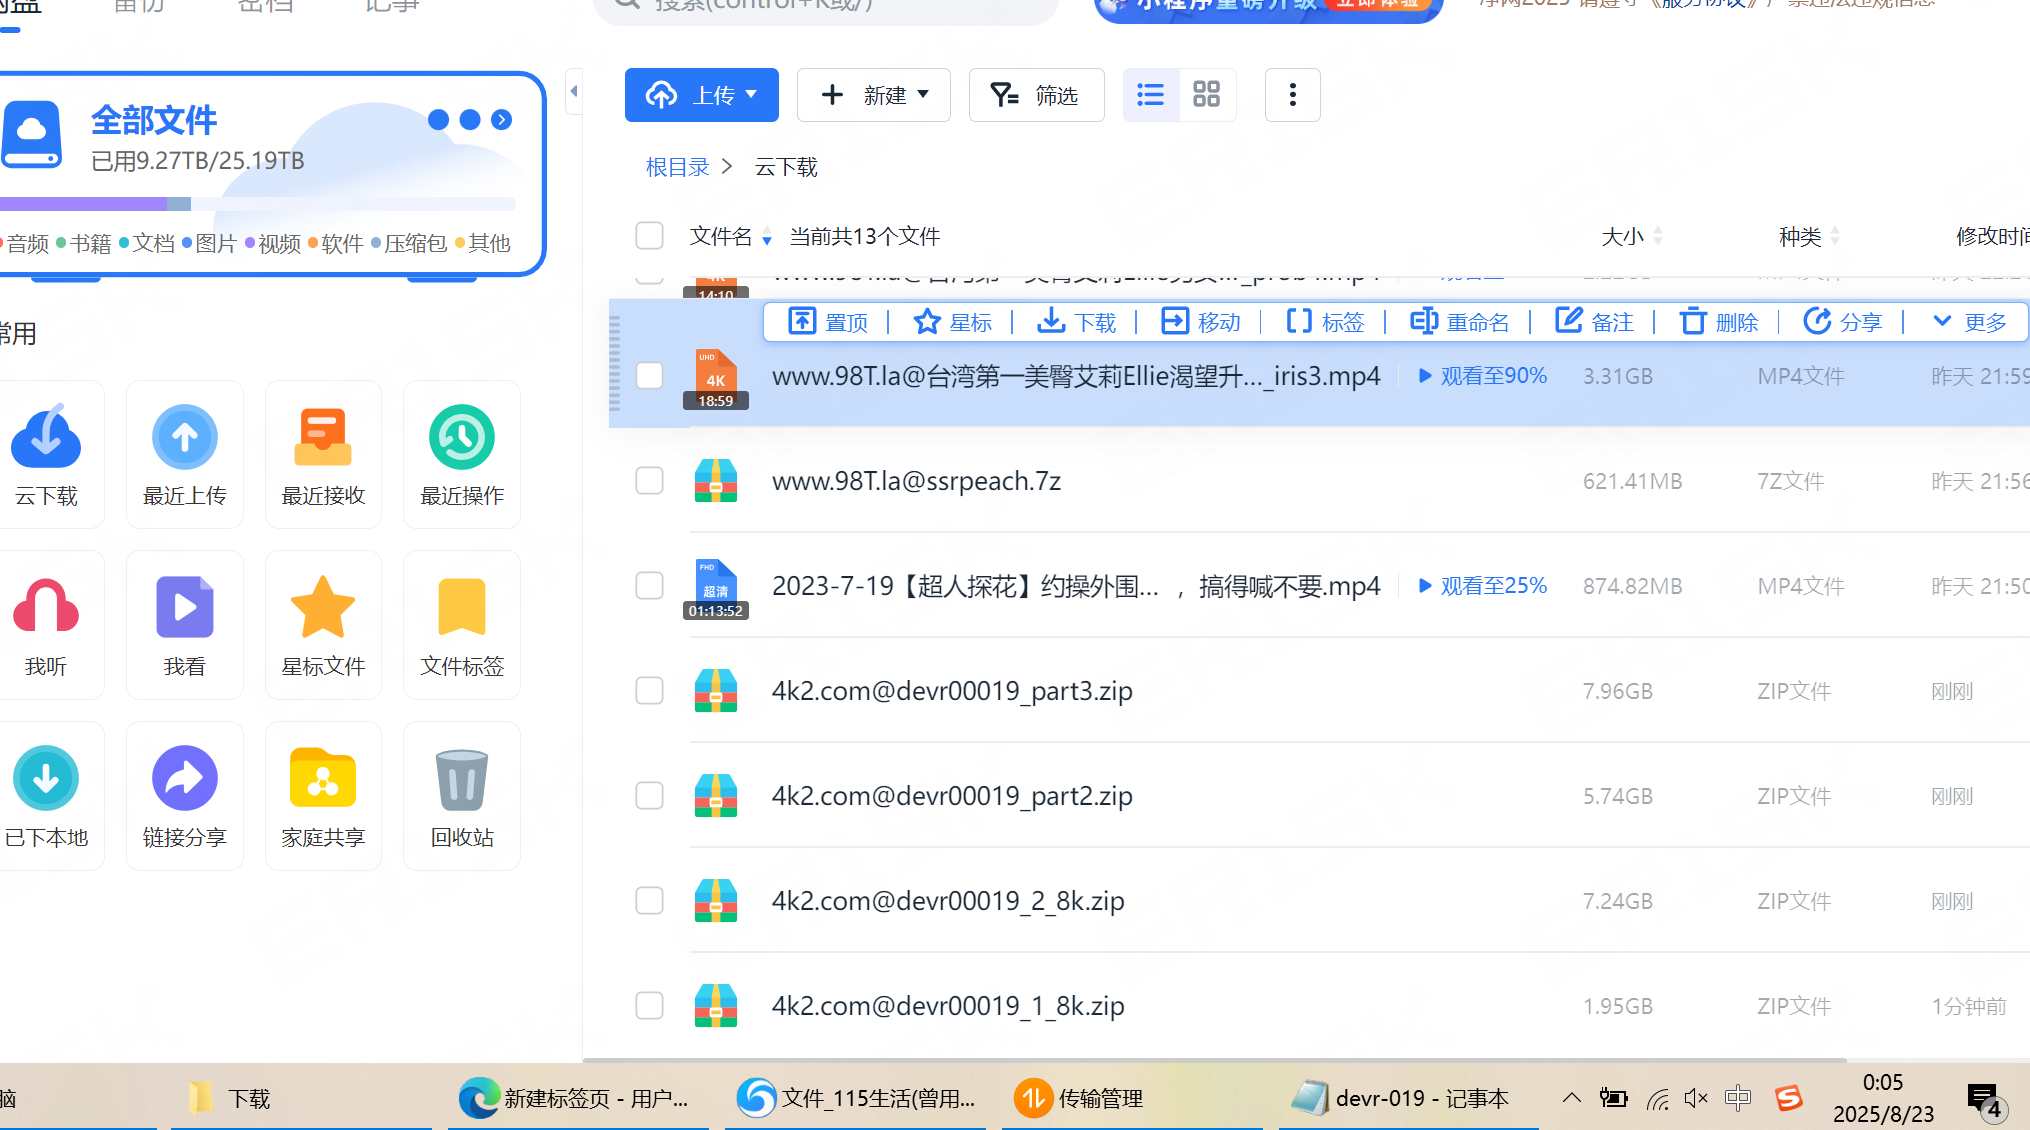Viewport: 2030px width, 1130px height.
Task: Open 文件标签 file tags shortcut
Action: pos(462,625)
